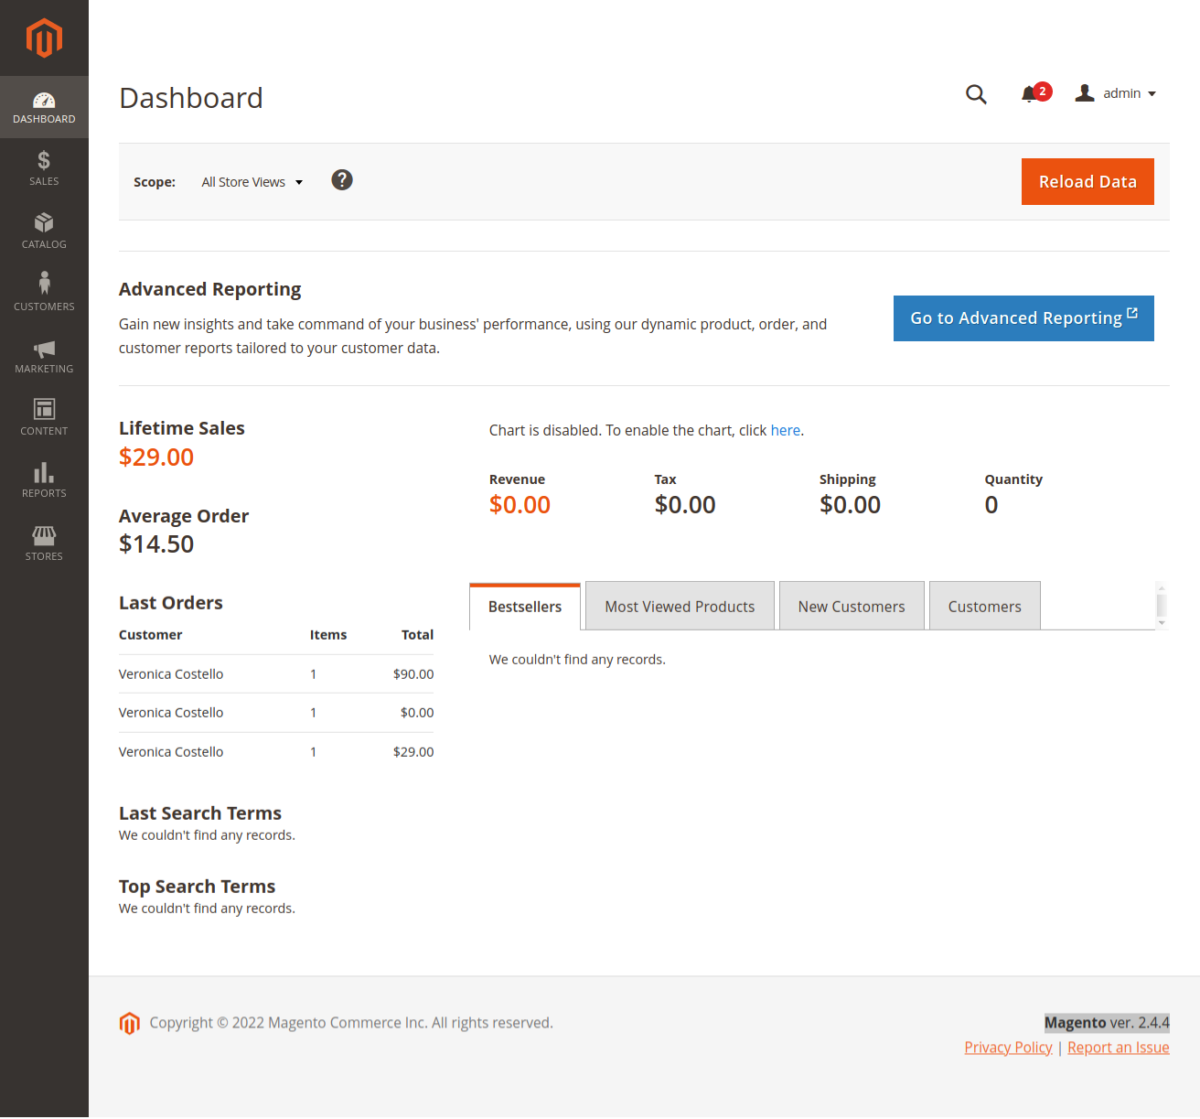This screenshot has height=1119, width=1200.
Task: Expand the All Store Views dropdown
Action: [x=251, y=181]
